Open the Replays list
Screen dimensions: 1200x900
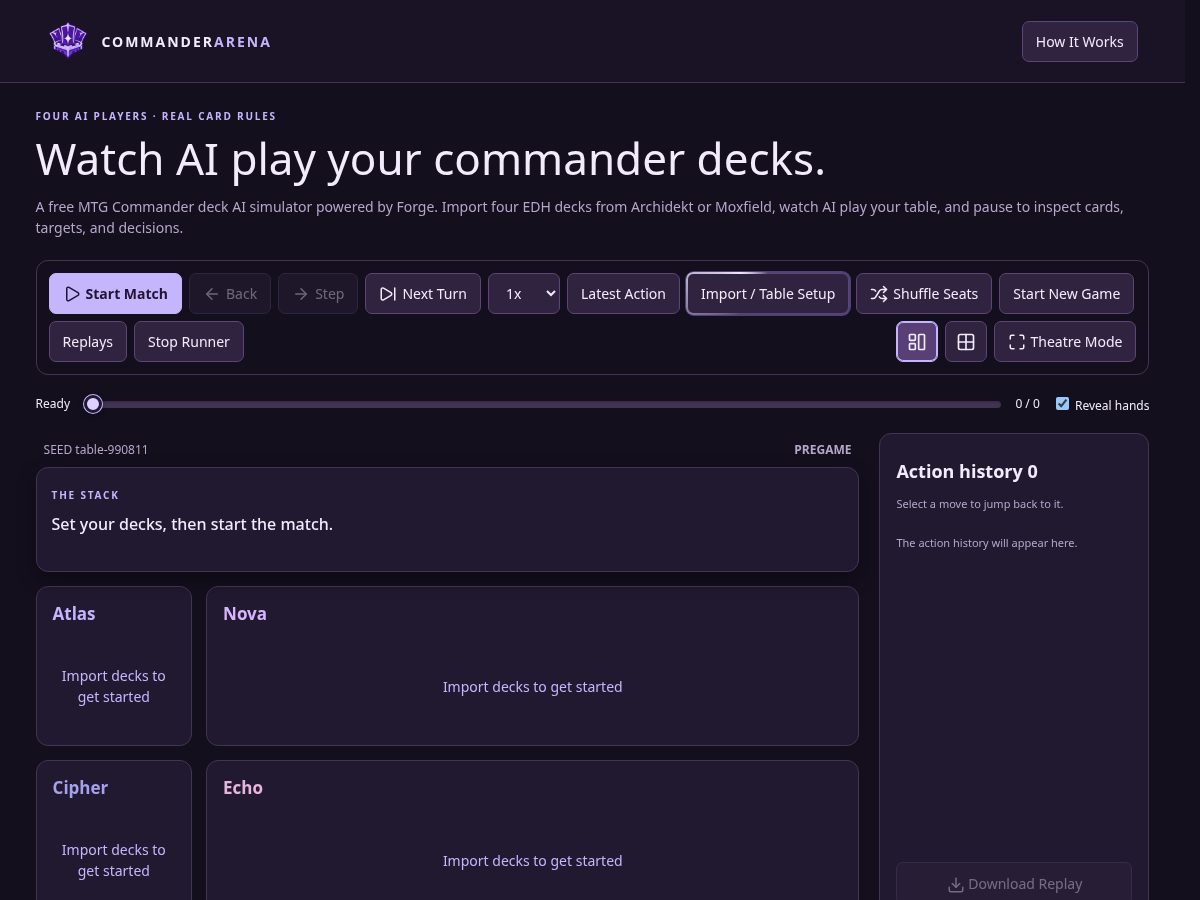[x=88, y=342]
